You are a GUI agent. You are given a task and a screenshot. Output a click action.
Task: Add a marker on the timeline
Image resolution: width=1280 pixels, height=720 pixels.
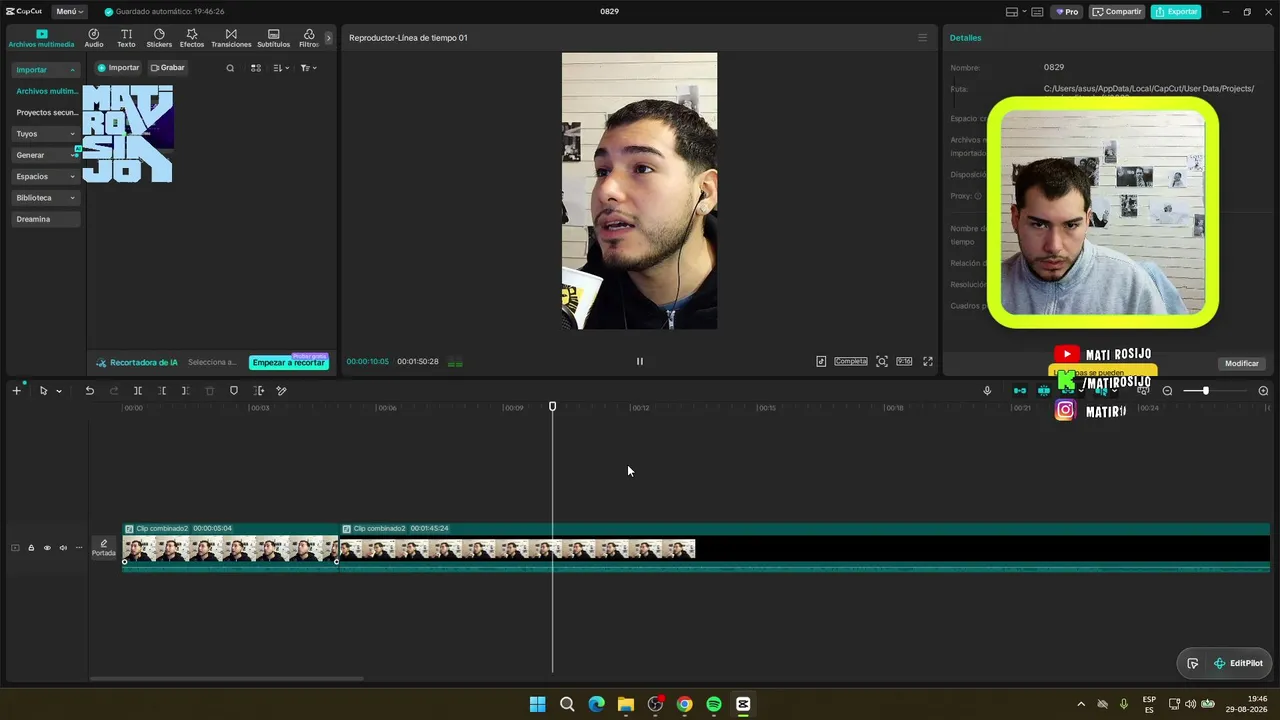(x=234, y=391)
